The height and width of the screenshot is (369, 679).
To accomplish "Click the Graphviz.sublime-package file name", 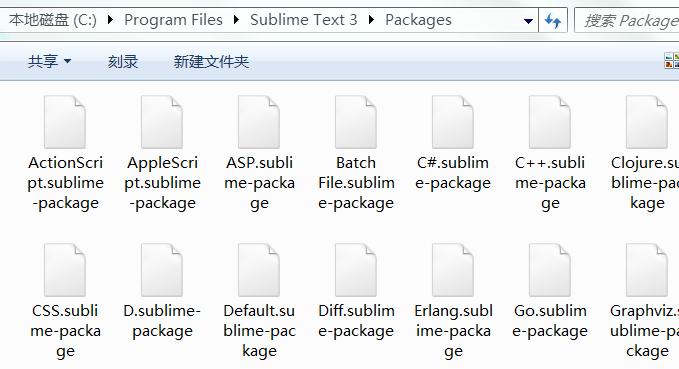I will tap(644, 331).
